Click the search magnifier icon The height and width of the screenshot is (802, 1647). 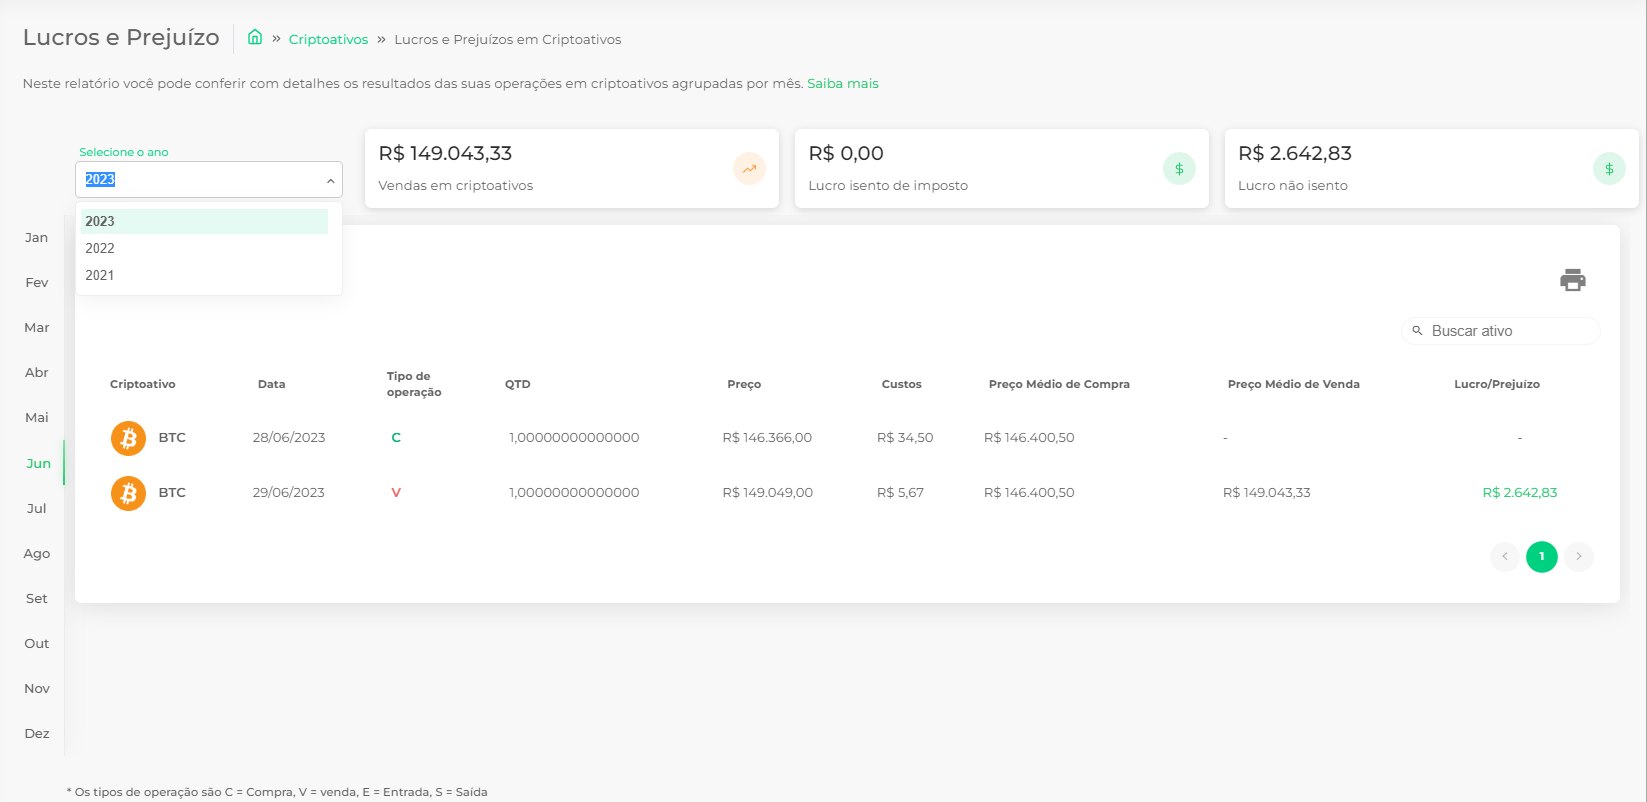[x=1417, y=331]
